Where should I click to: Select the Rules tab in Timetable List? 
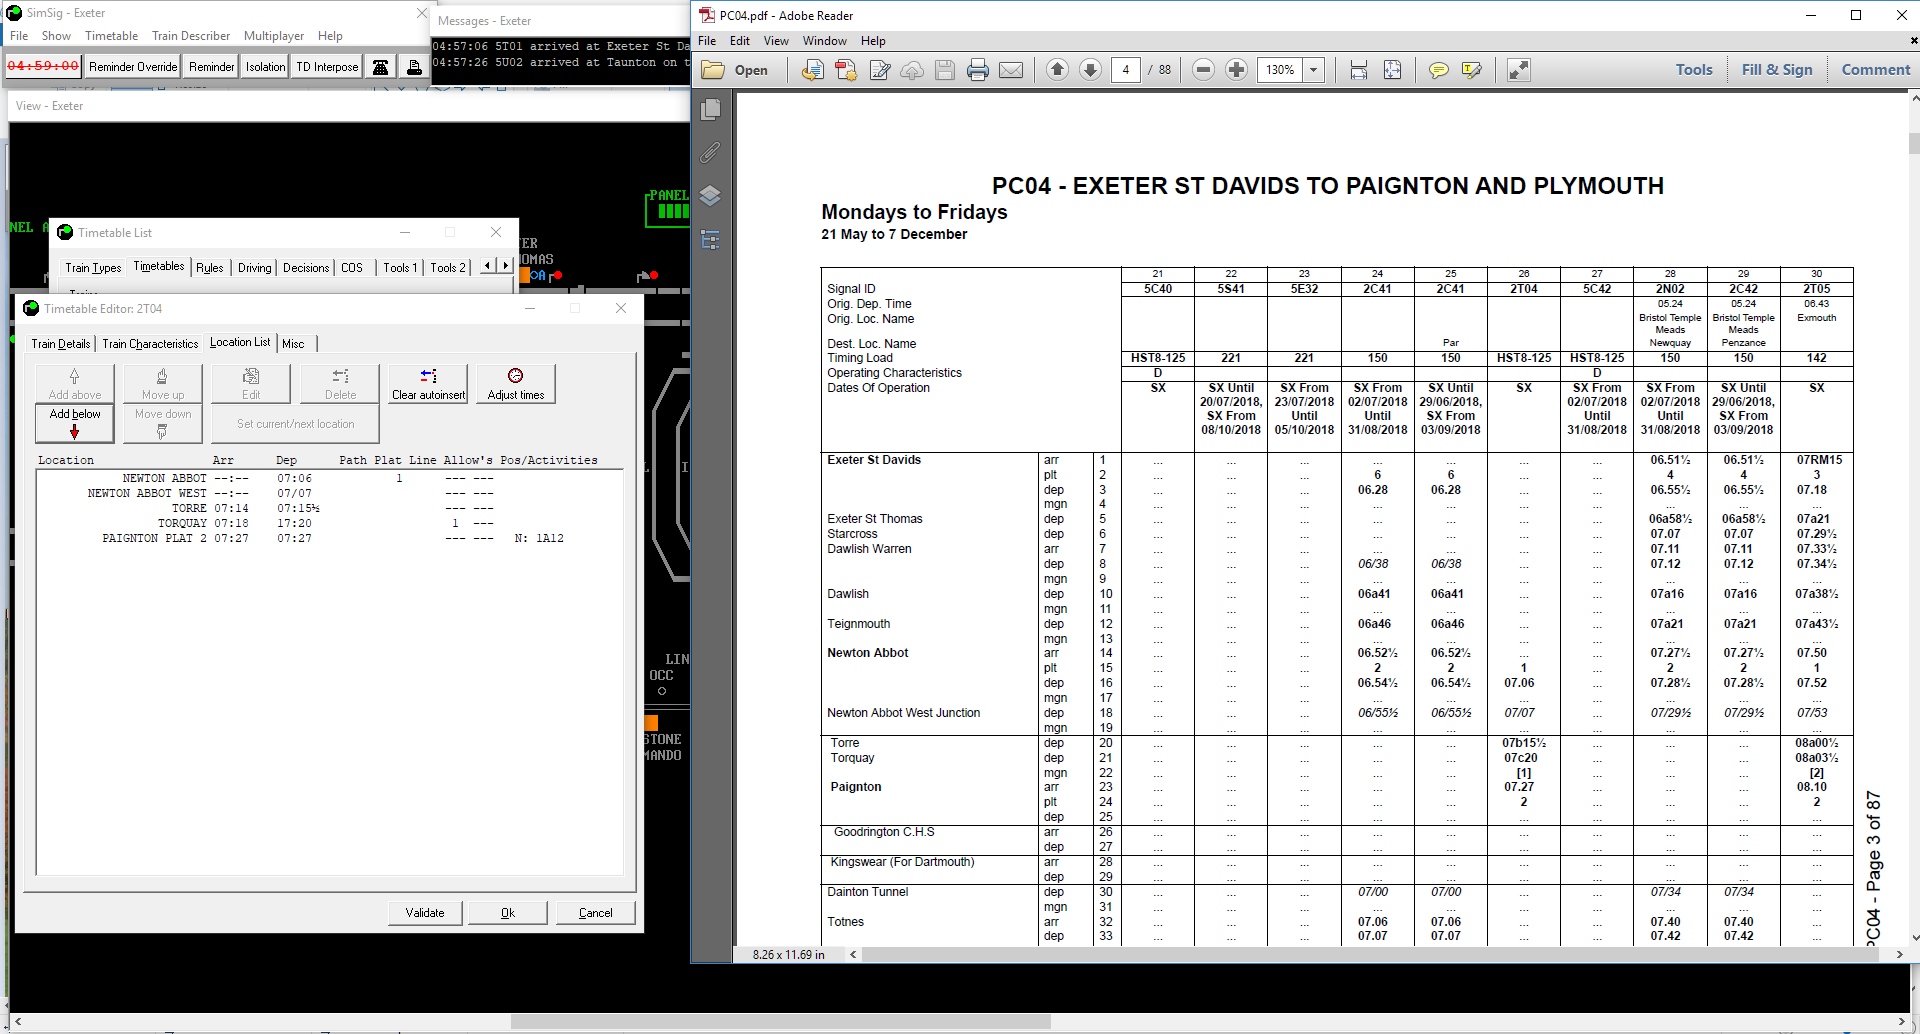pos(210,267)
